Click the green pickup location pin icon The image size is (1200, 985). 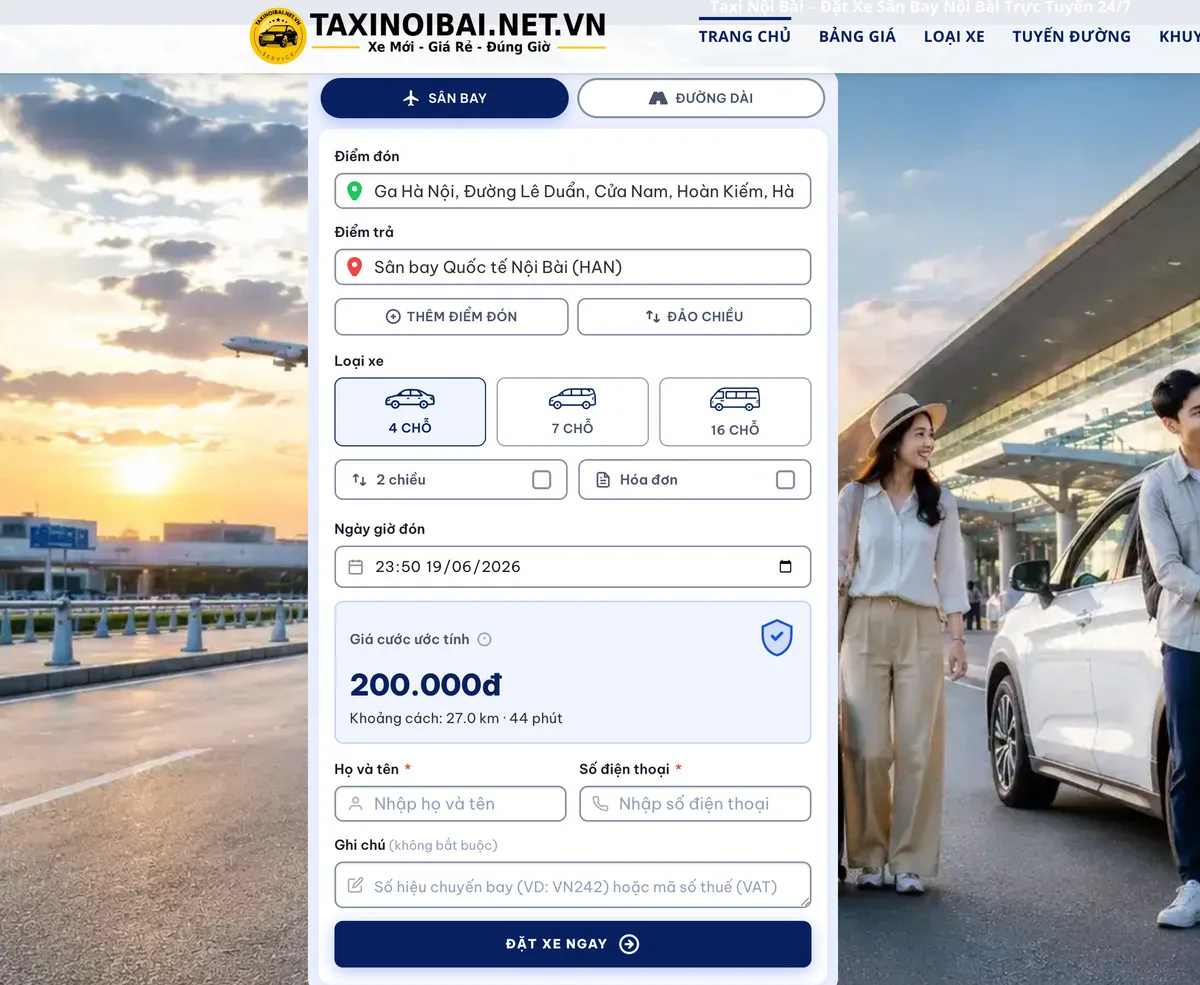pyautogui.click(x=354, y=191)
